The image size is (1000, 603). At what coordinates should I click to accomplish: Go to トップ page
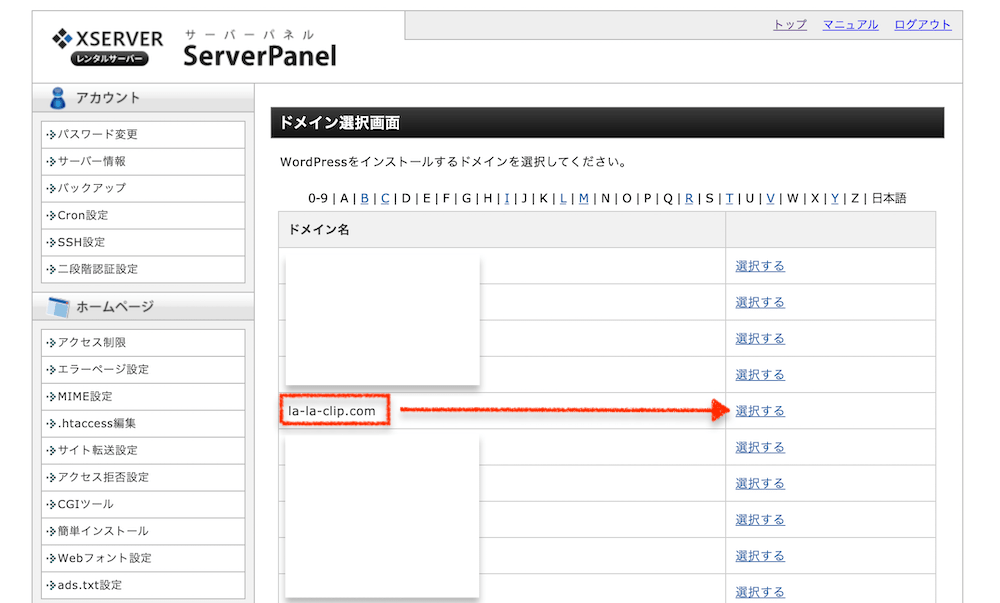tap(790, 25)
